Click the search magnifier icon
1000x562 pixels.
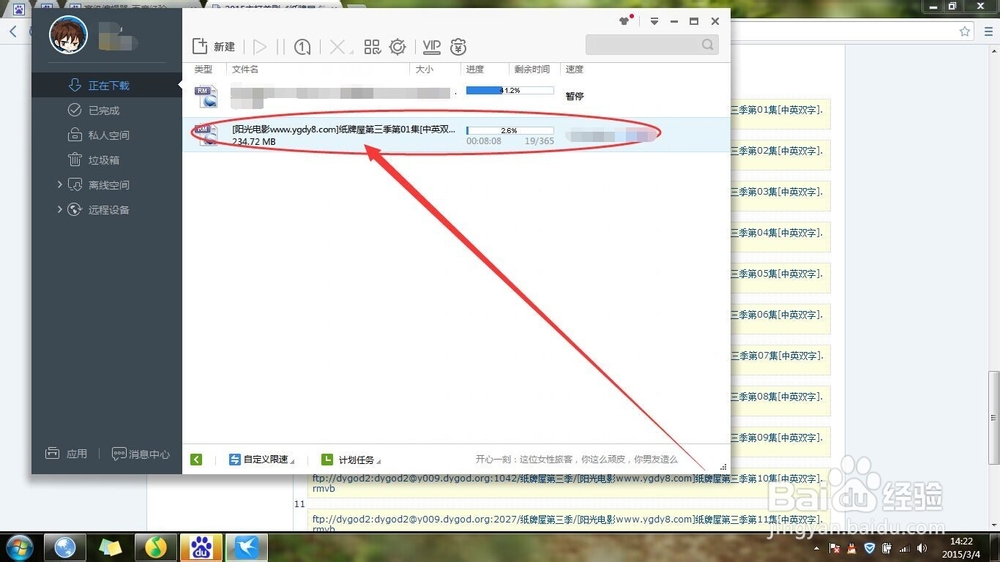pos(708,45)
